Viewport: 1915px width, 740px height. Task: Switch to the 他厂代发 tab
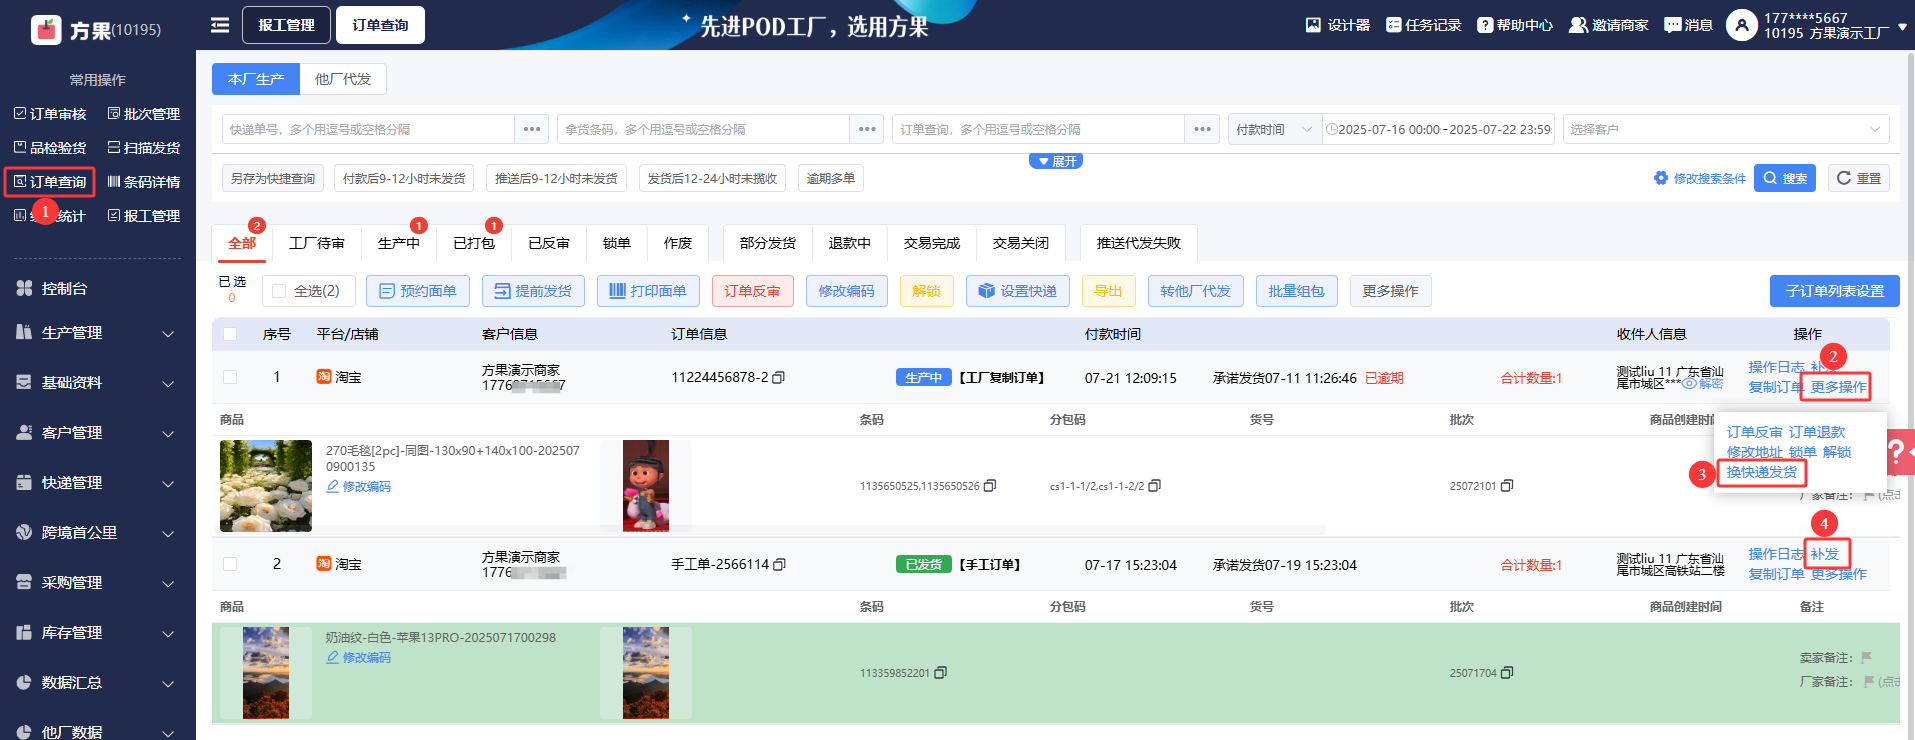point(342,79)
